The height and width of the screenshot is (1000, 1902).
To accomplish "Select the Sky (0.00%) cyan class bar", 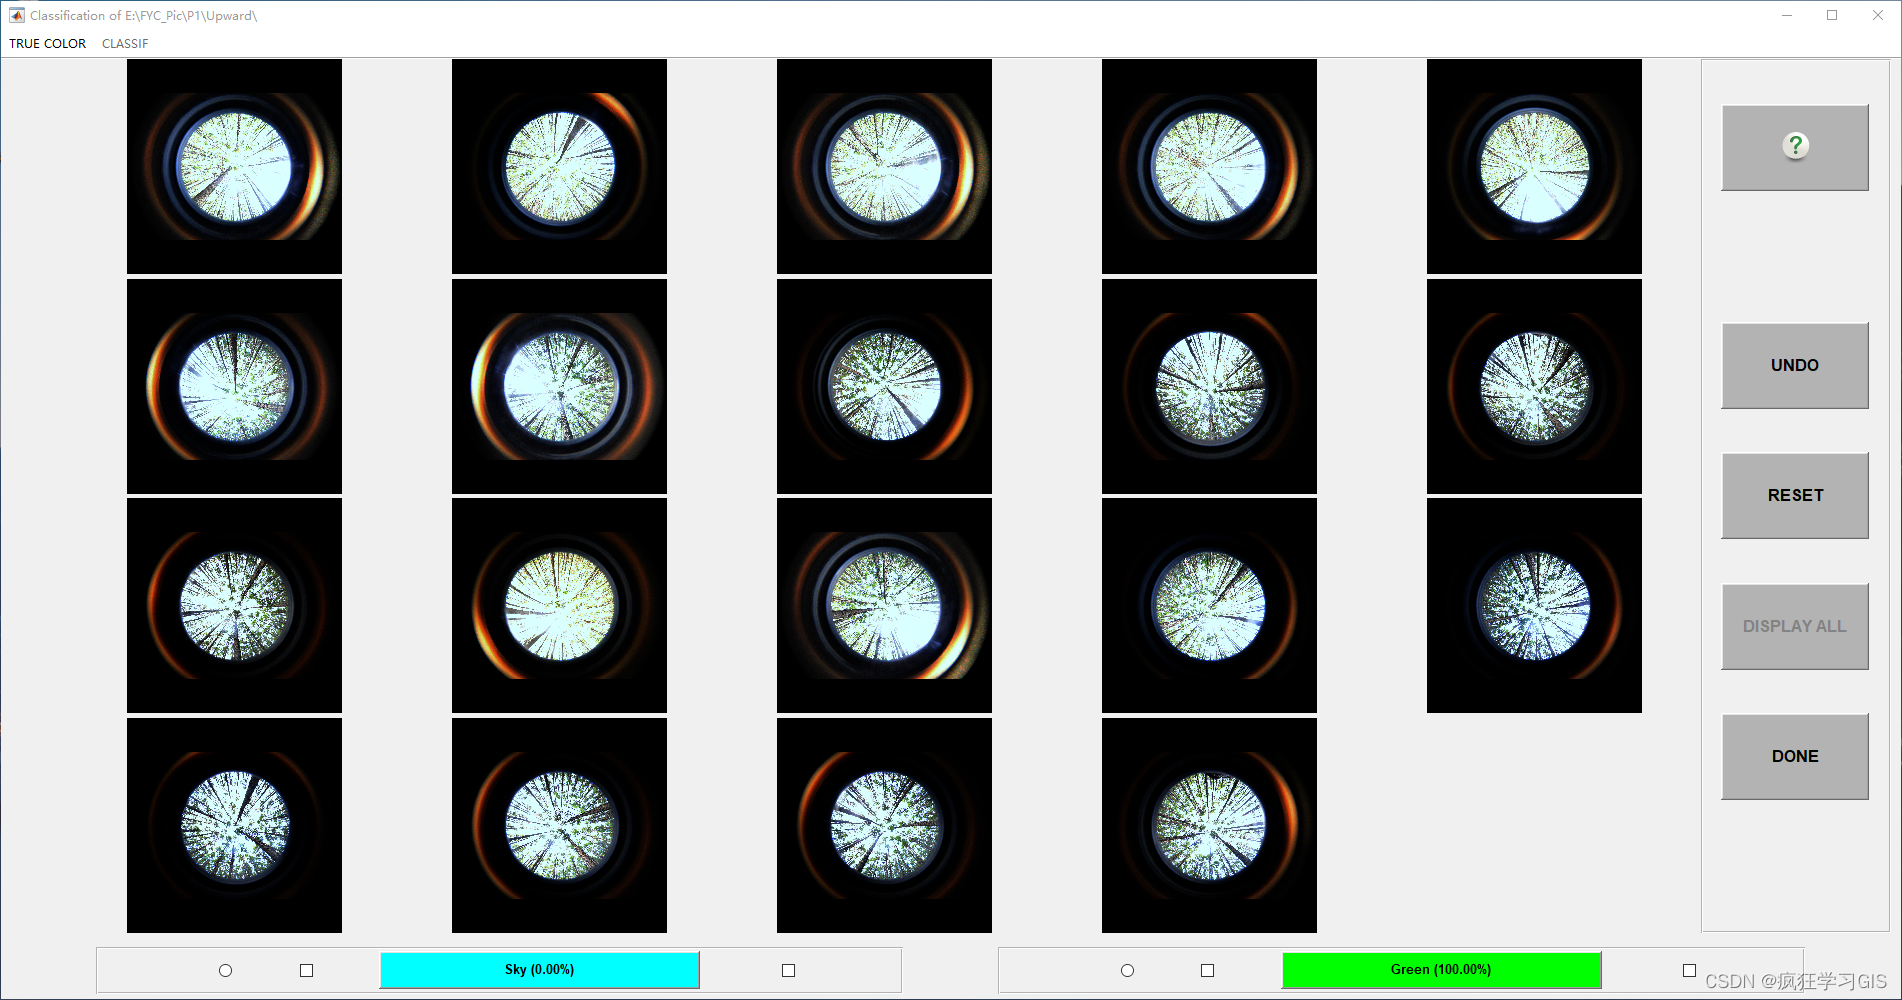I will (x=540, y=970).
